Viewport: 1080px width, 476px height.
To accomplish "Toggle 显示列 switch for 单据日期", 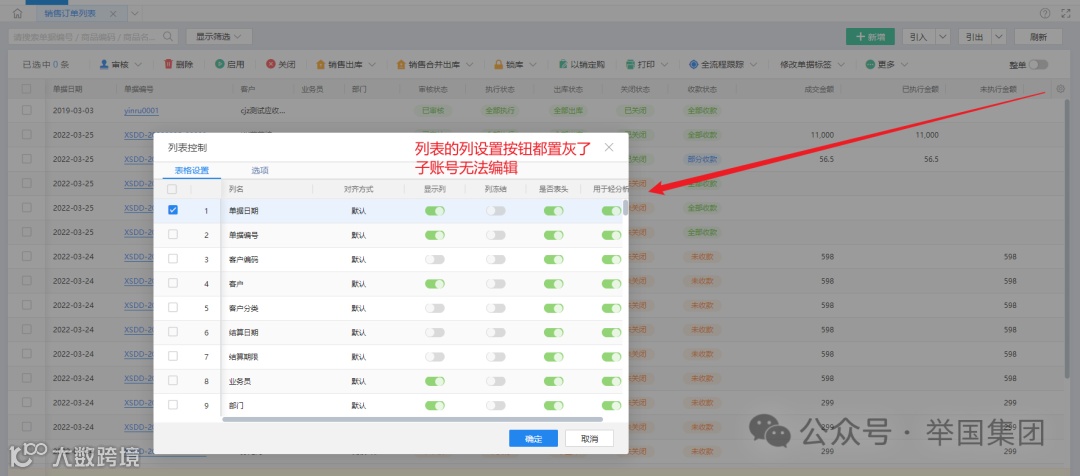I will pyautogui.click(x=435, y=211).
